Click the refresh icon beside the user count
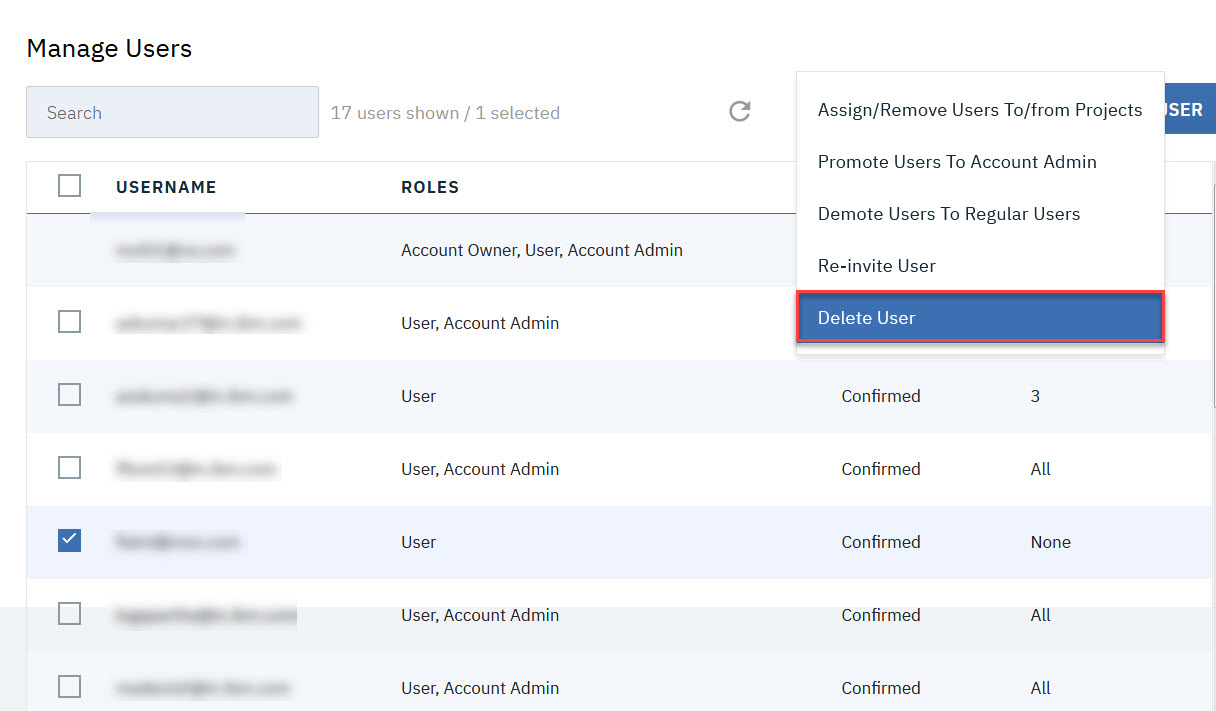 pyautogui.click(x=739, y=112)
